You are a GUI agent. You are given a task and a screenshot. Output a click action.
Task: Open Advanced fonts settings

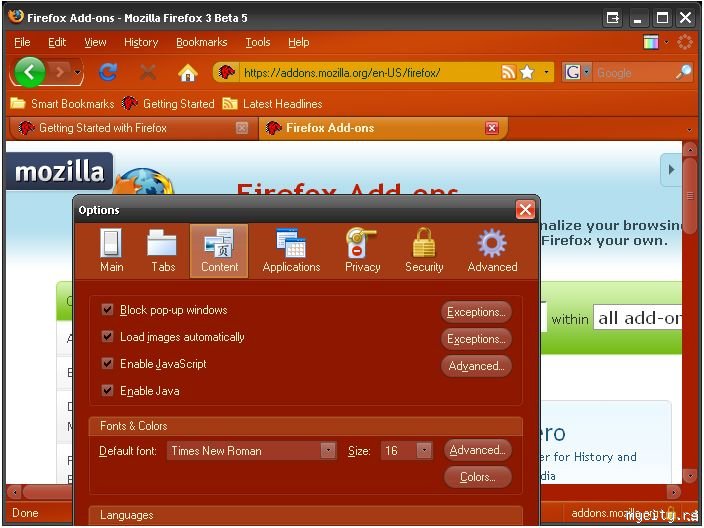tap(478, 450)
